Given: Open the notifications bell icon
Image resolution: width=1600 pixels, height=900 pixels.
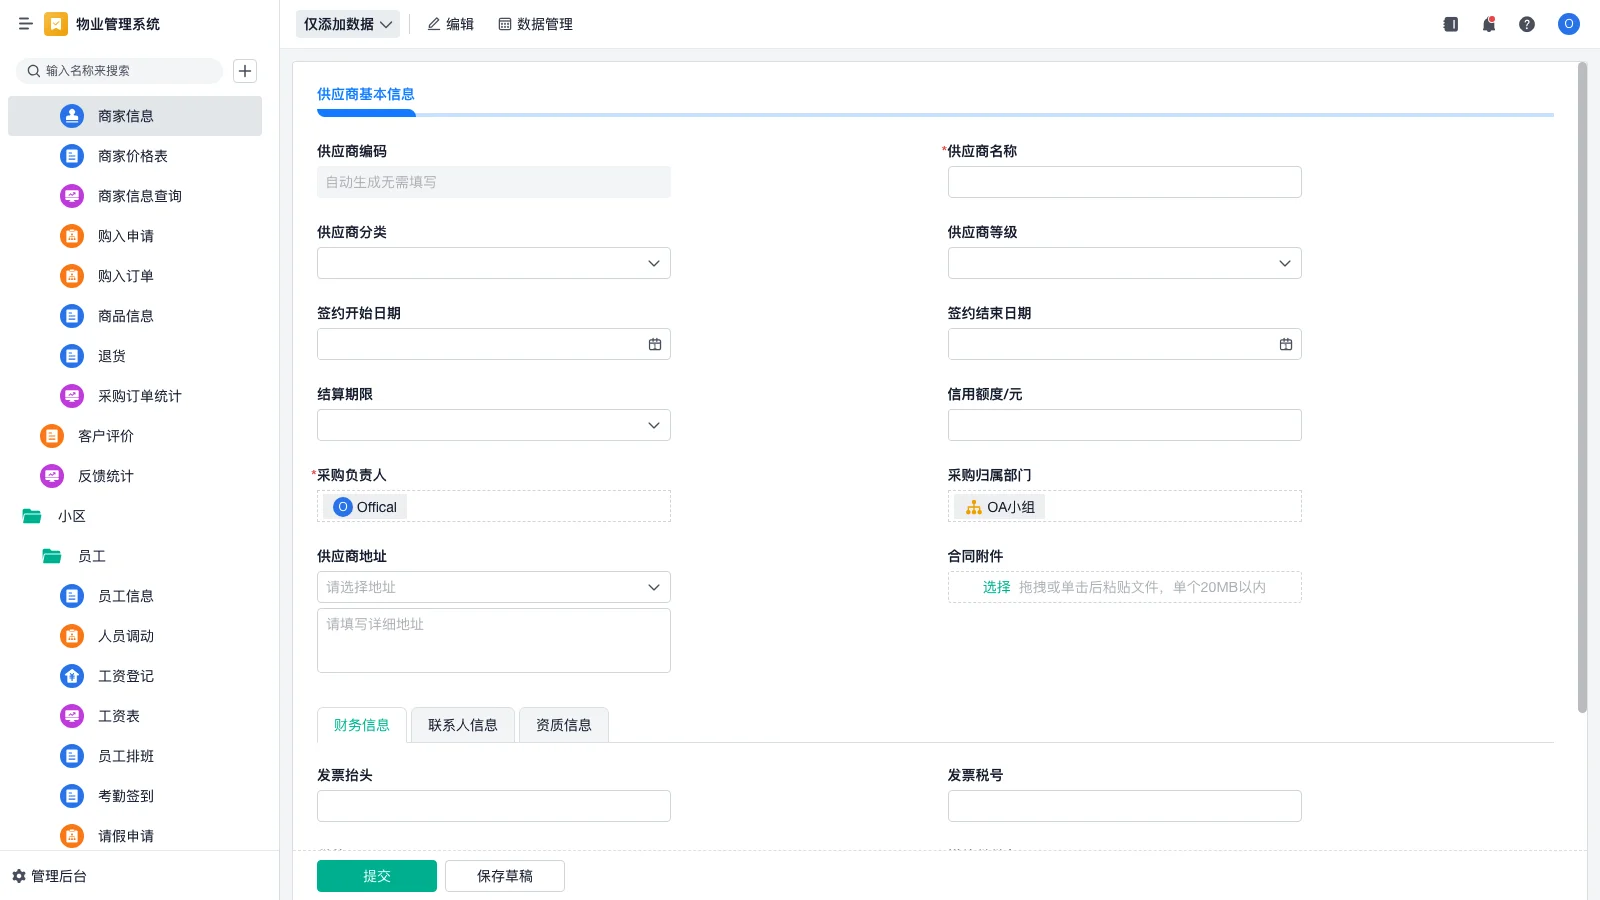Looking at the screenshot, I should [x=1488, y=24].
